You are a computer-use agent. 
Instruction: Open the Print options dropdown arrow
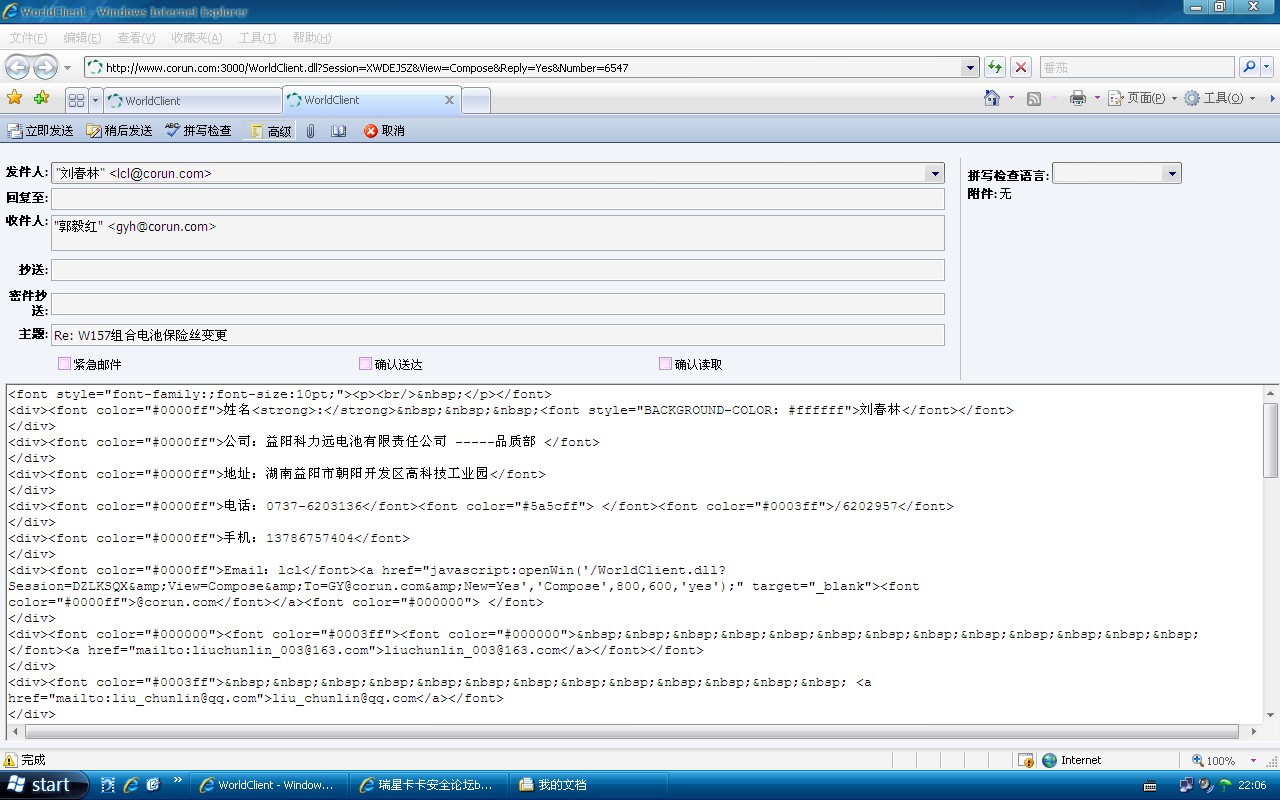pos(1096,98)
